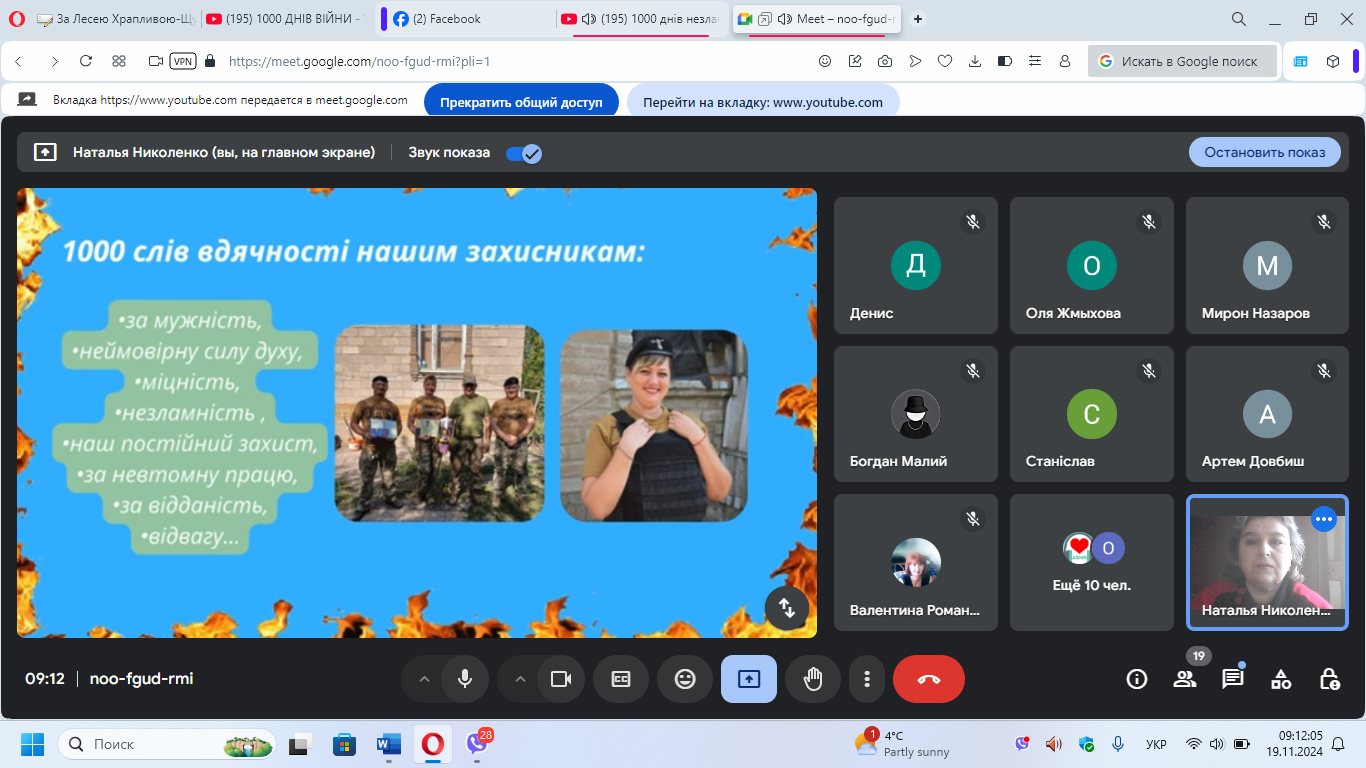Image resolution: width=1366 pixels, height=768 pixels.
Task: Click the present screen button
Action: pyautogui.click(x=749, y=679)
